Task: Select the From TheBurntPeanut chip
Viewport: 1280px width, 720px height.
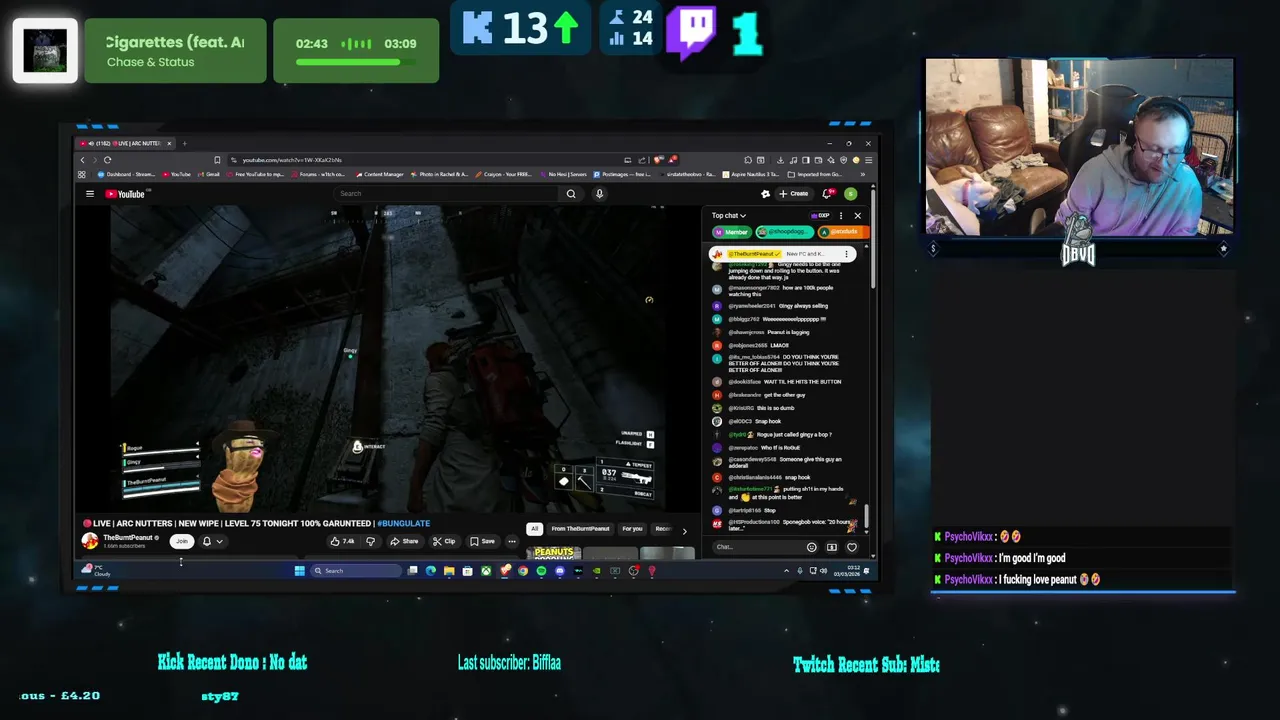Action: (x=580, y=529)
